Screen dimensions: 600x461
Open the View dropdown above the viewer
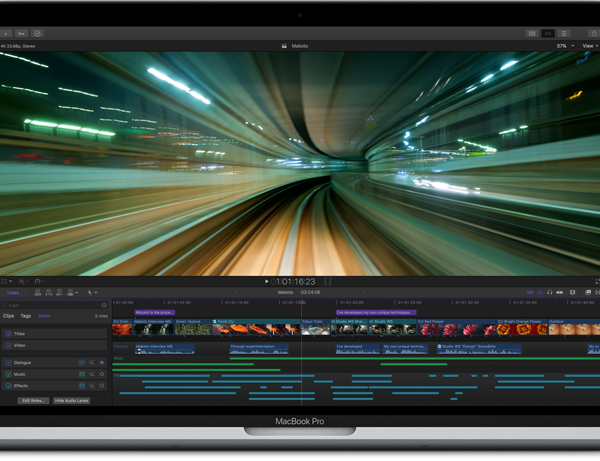pos(591,46)
